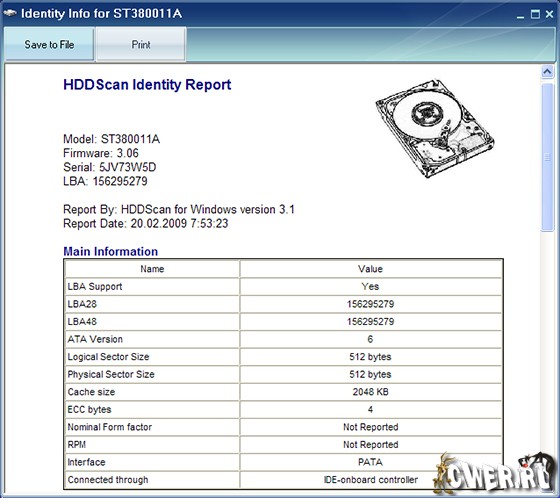This screenshot has height=498, width=560.
Task: Click the ATA Version row label
Action: tap(95, 339)
